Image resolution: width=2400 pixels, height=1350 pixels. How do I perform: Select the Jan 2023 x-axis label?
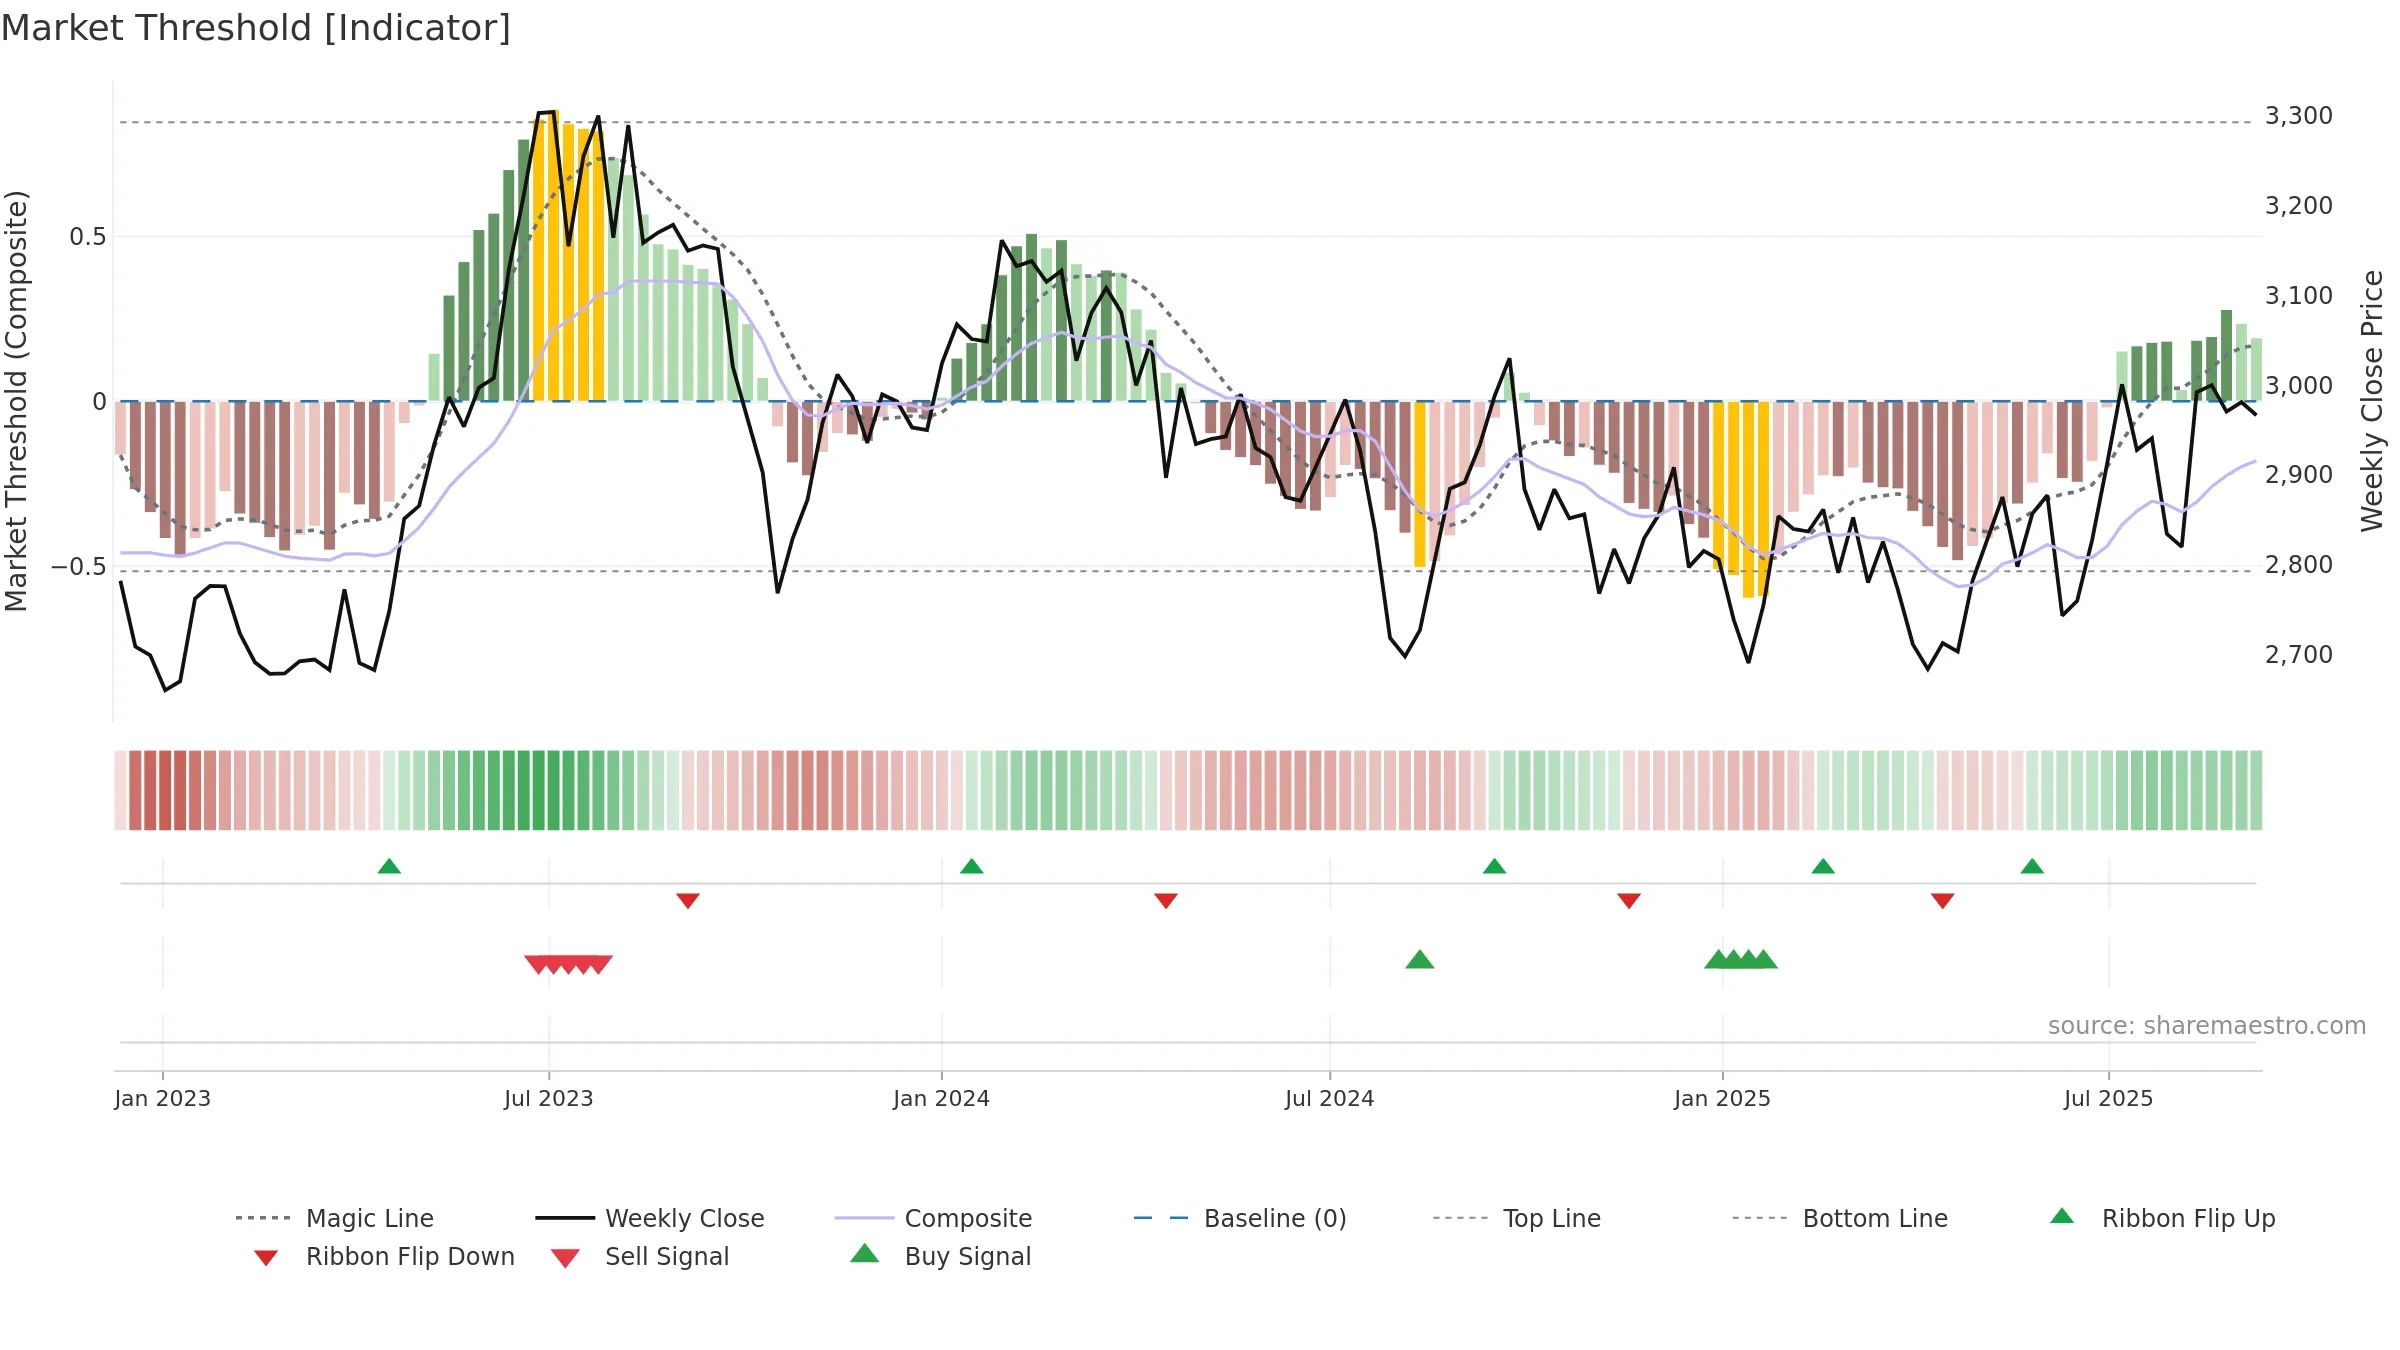click(x=163, y=1099)
